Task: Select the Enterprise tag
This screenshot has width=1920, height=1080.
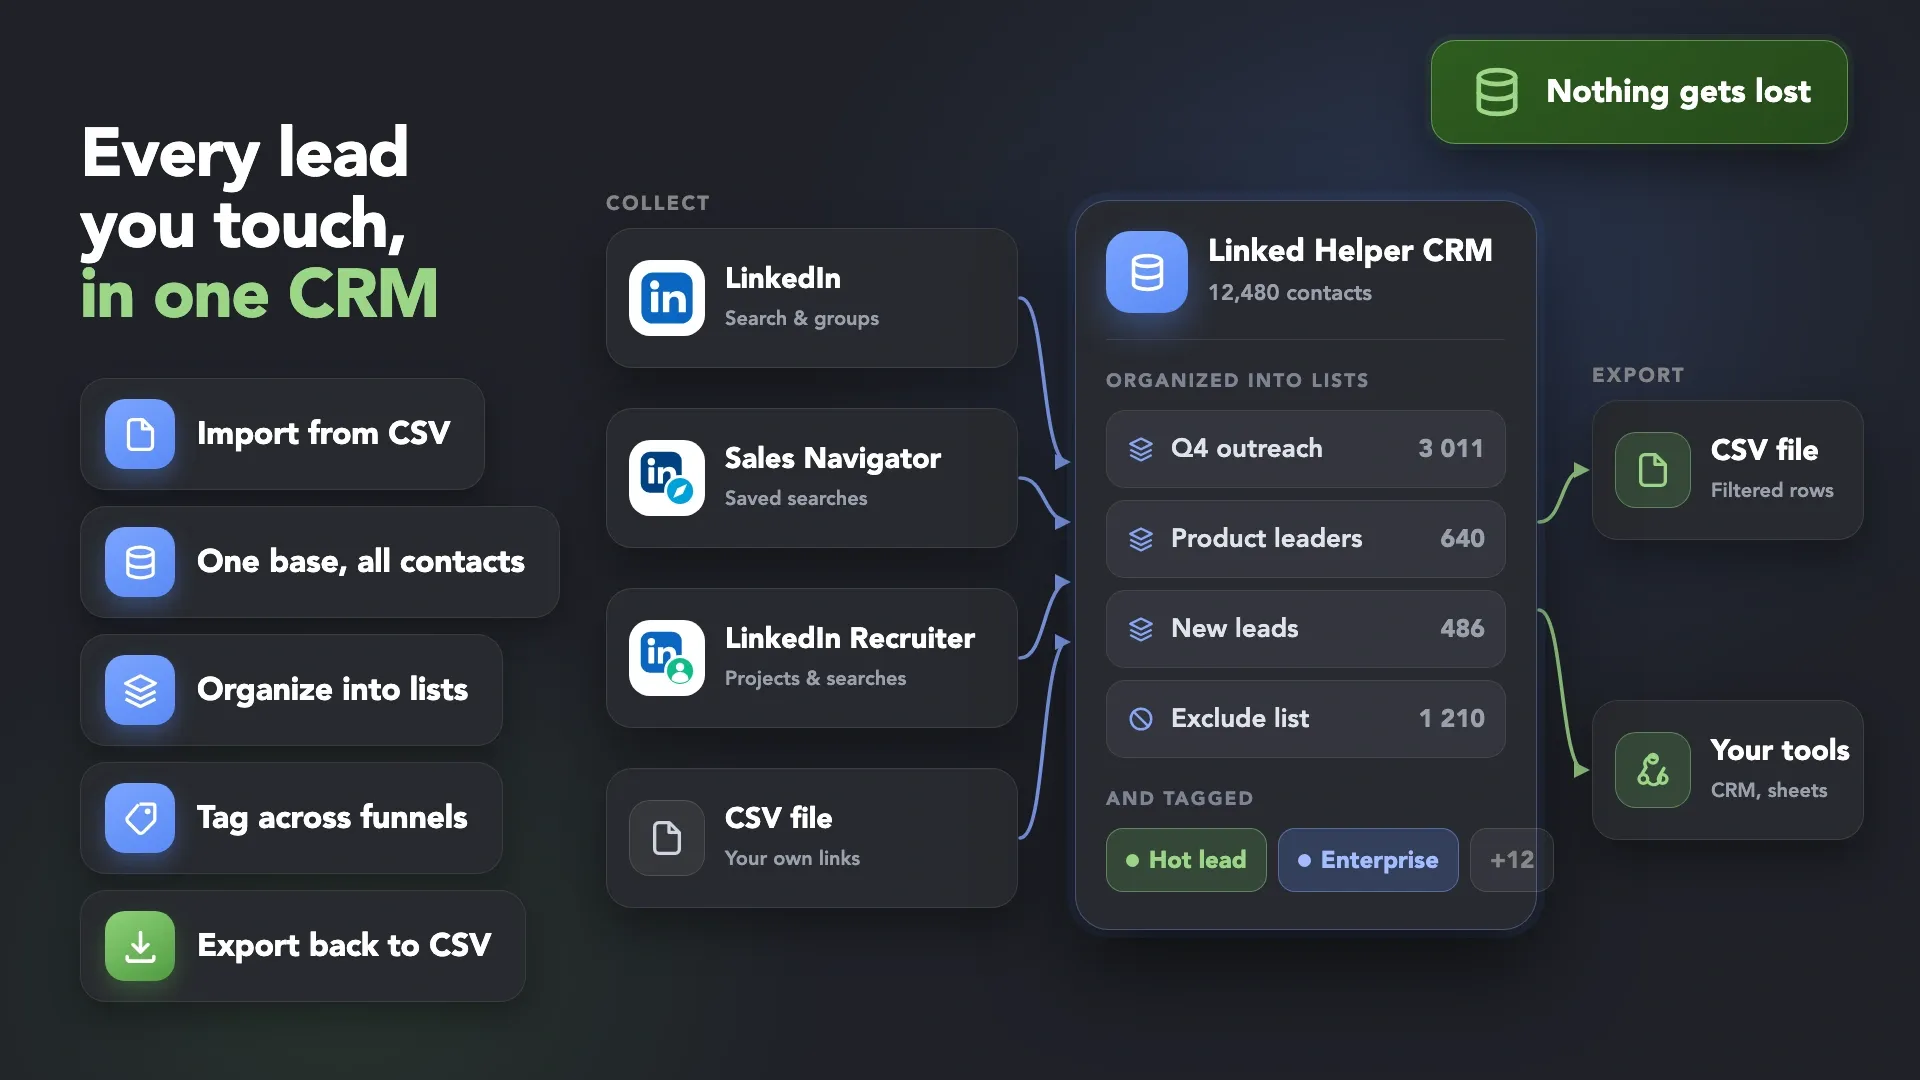Action: (x=1368, y=860)
